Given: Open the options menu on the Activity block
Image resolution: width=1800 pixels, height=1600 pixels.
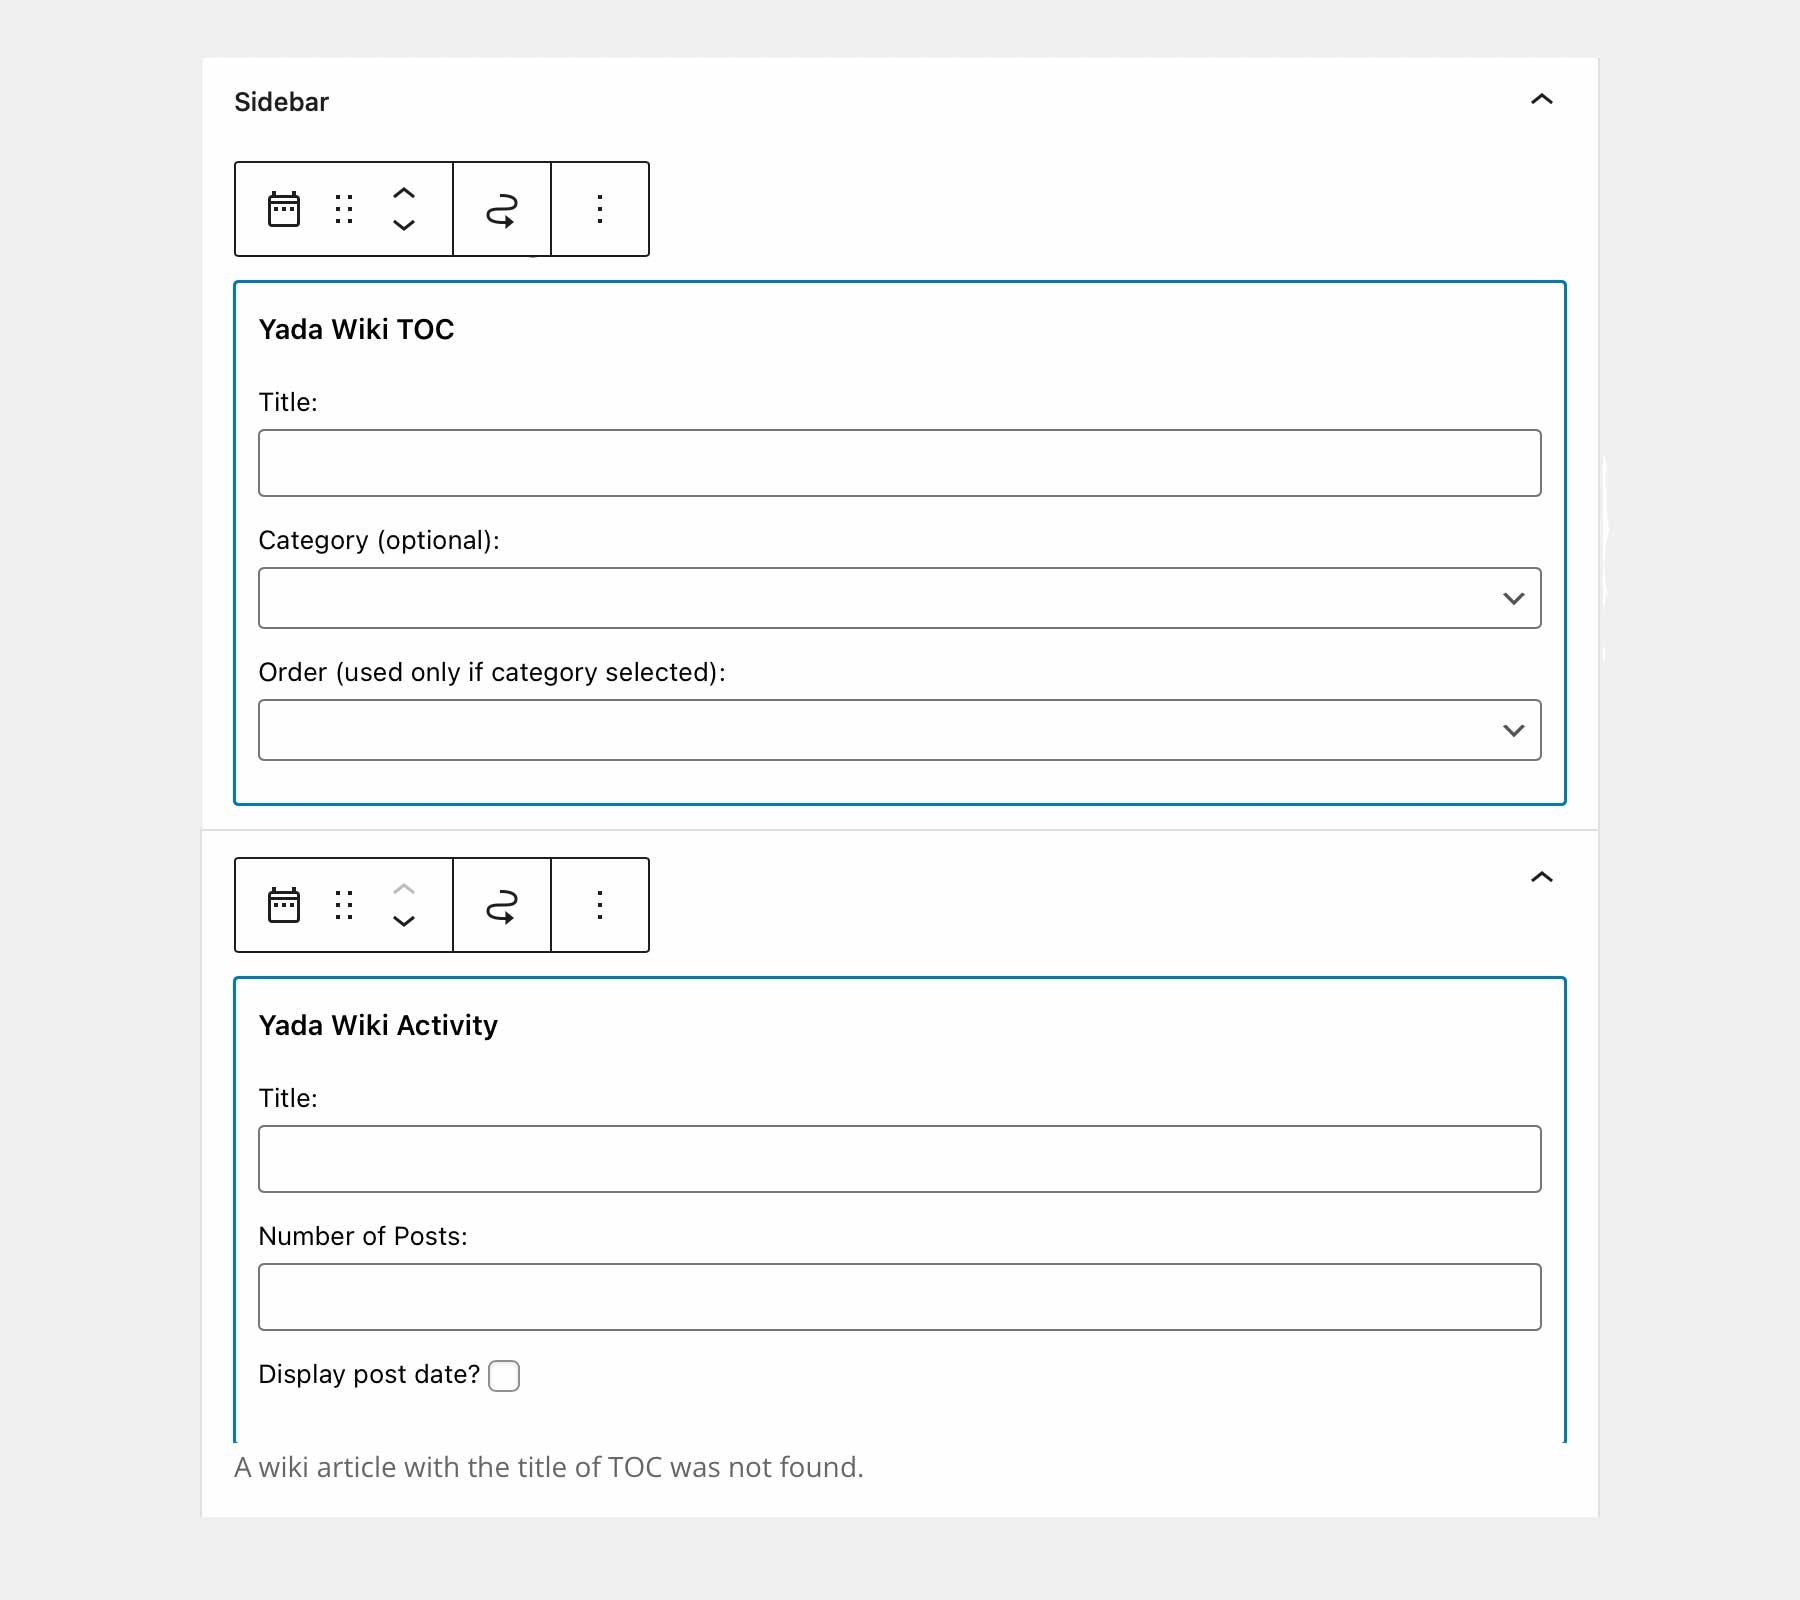Looking at the screenshot, I should [599, 905].
